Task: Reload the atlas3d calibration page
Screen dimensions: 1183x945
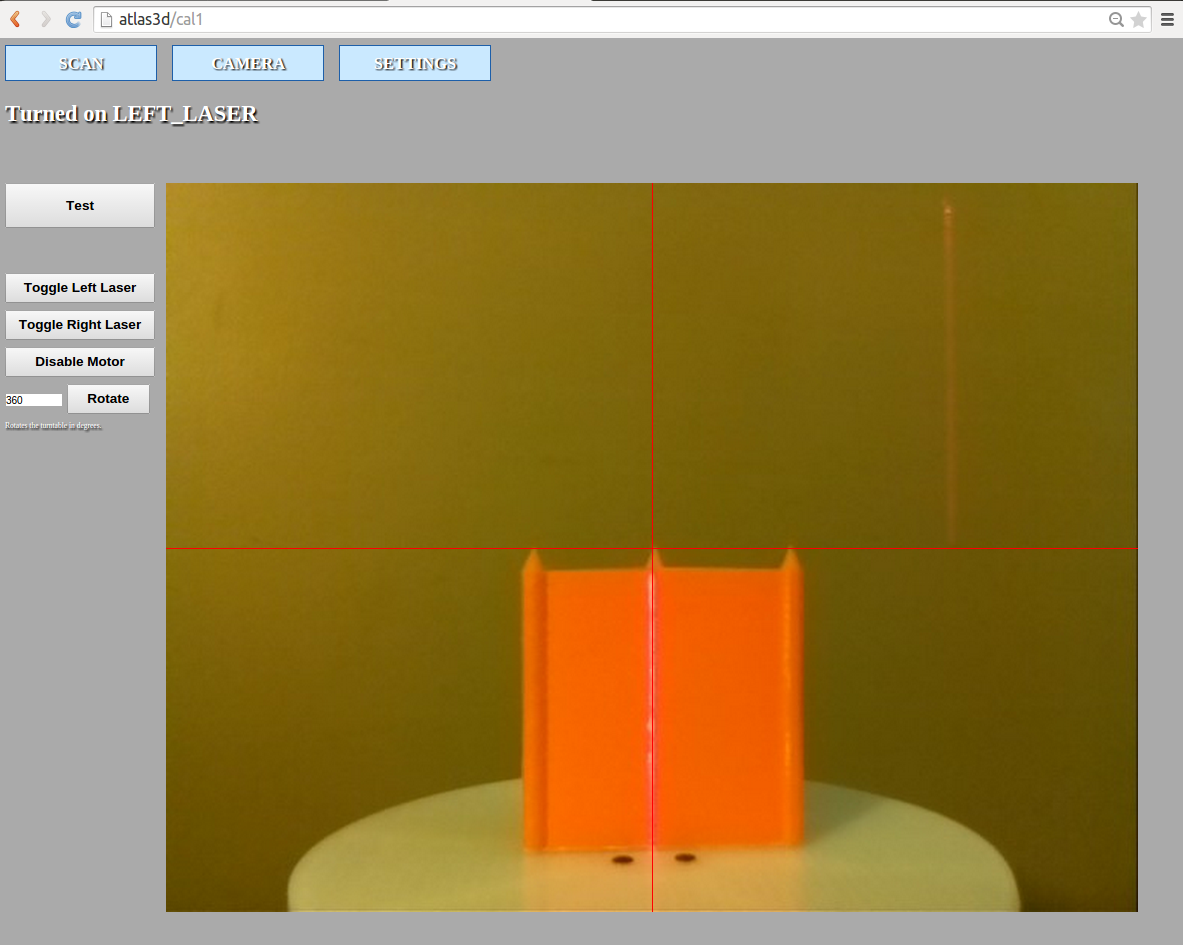Action: pyautogui.click(x=74, y=19)
